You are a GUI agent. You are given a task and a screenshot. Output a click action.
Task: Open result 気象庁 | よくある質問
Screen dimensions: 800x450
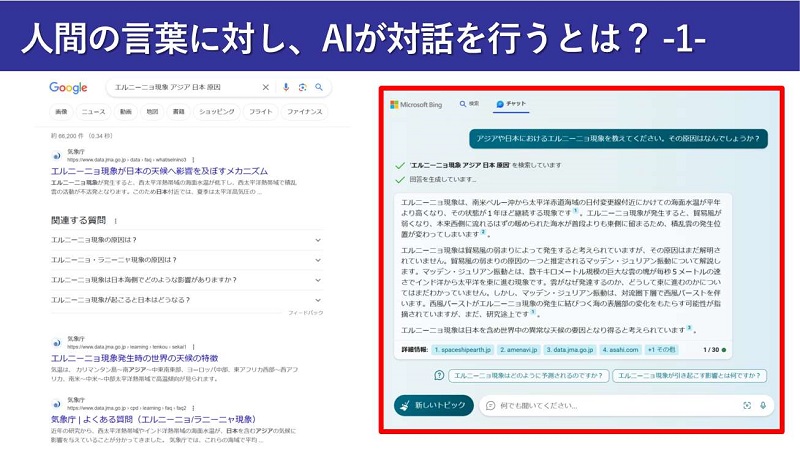tap(154, 419)
